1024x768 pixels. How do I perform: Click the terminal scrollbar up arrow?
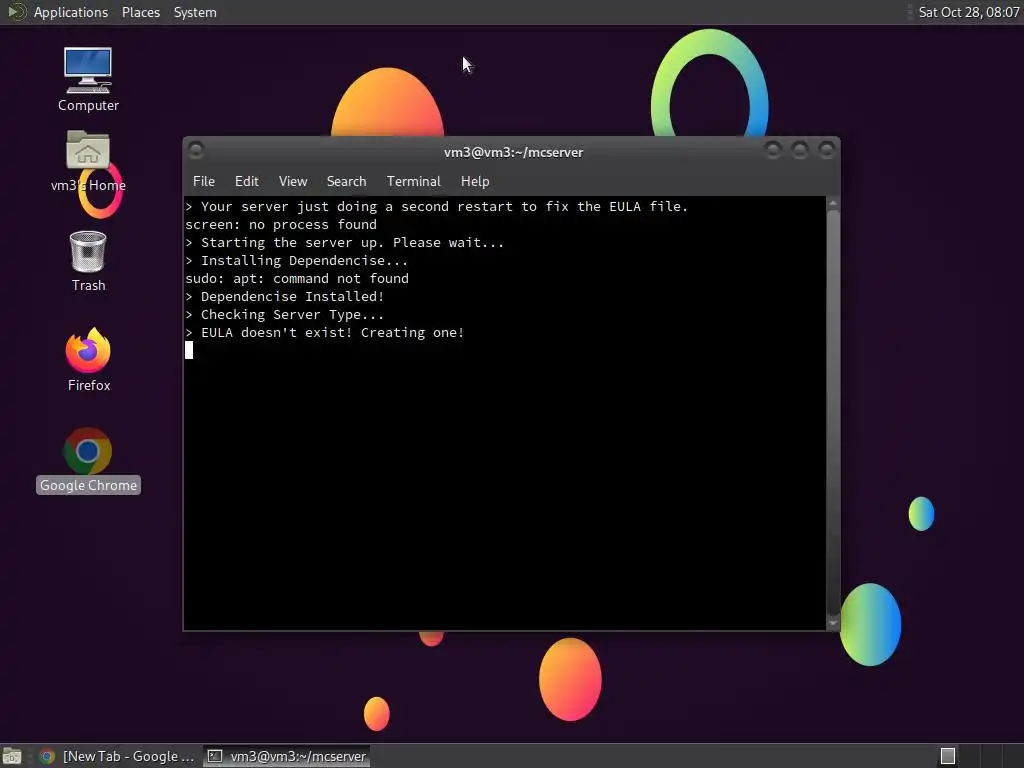pyautogui.click(x=833, y=204)
